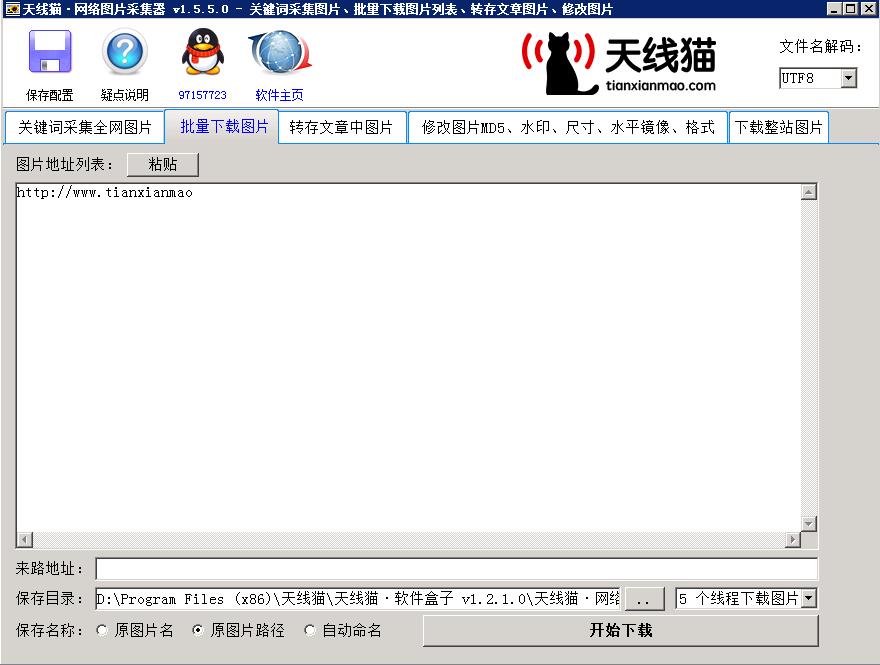880x665 pixels.
Task: Click the URL list scroll down arrow
Action: (x=809, y=524)
